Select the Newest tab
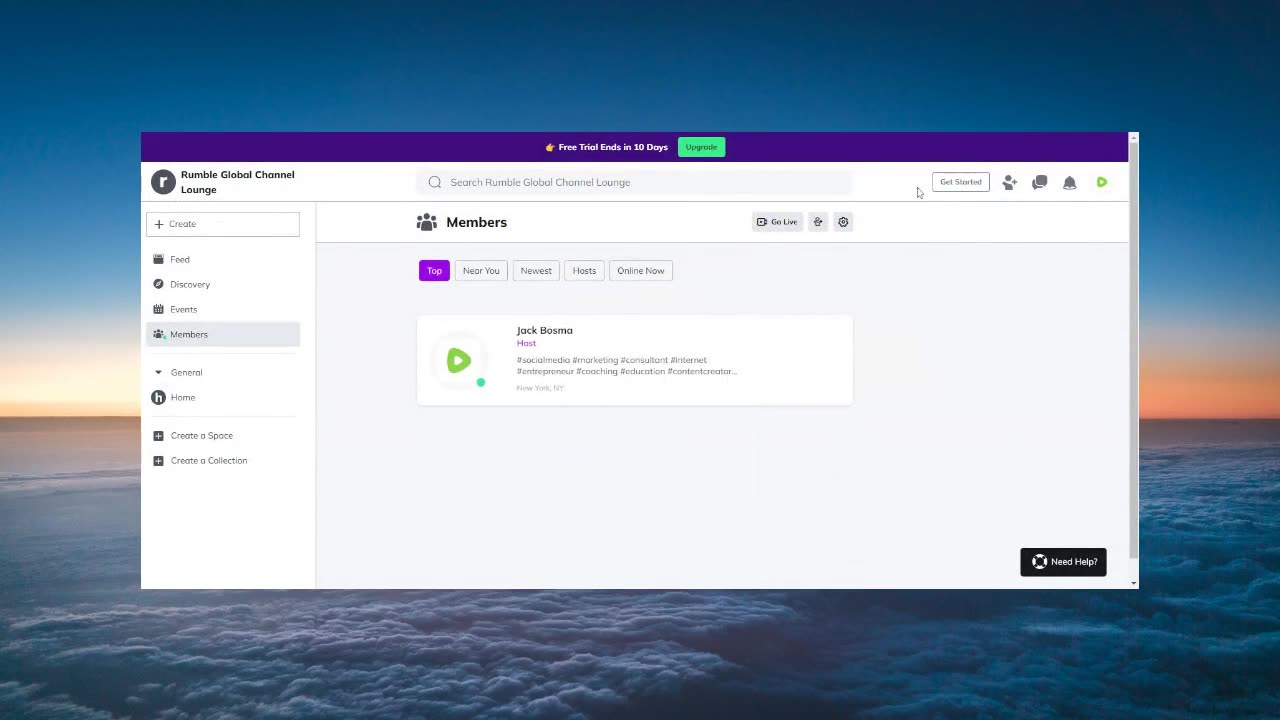 [x=536, y=271]
